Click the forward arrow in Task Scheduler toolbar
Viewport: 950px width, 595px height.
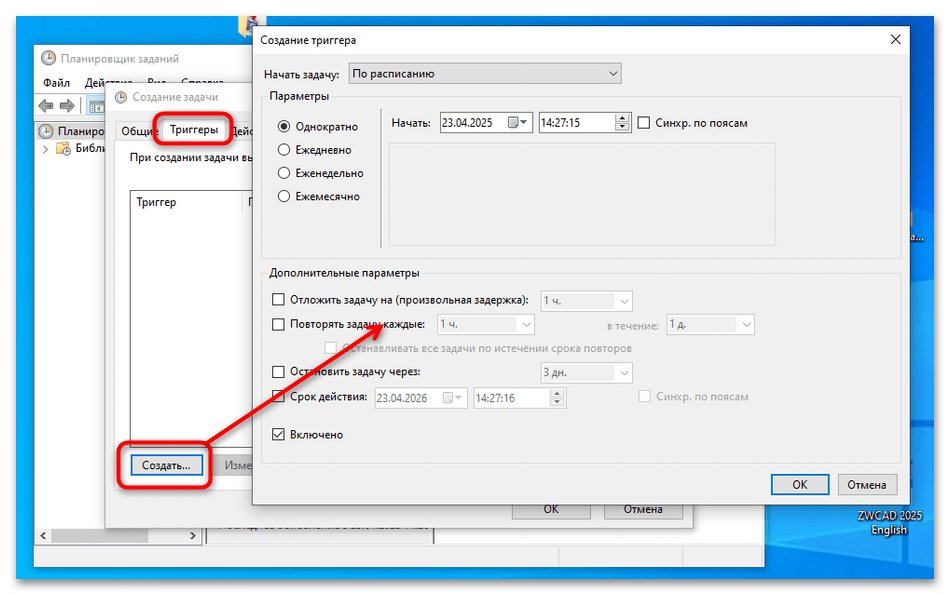coord(67,106)
